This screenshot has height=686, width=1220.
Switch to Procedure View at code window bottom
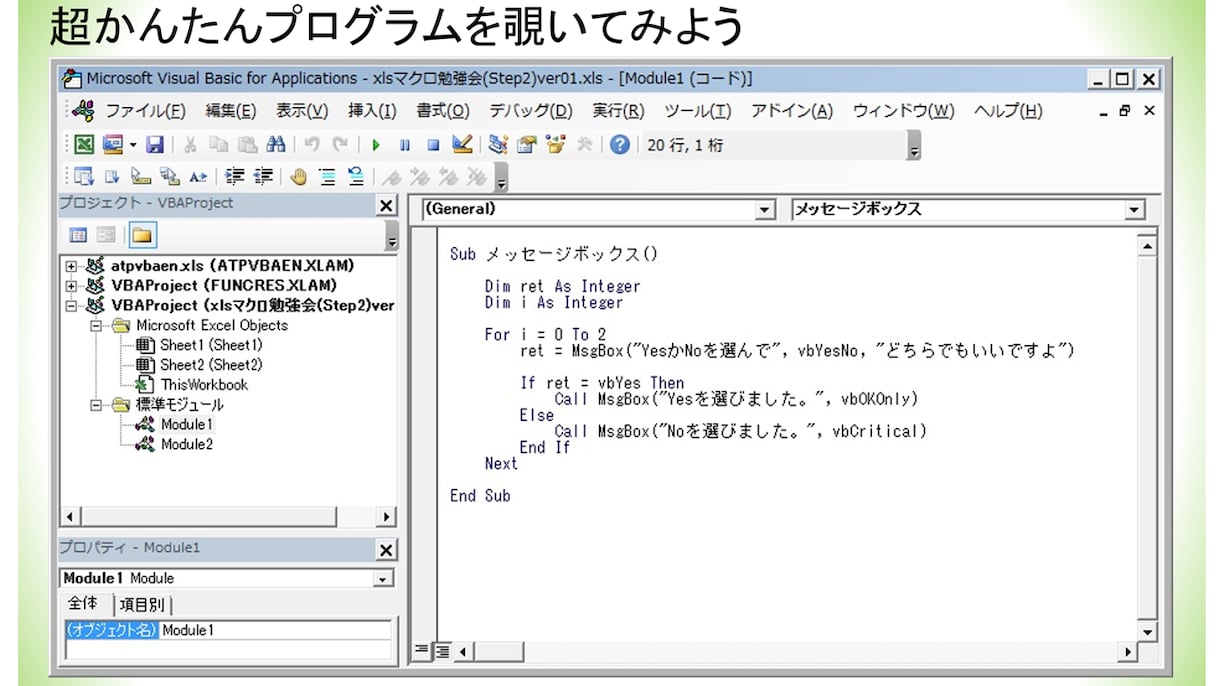click(x=422, y=651)
